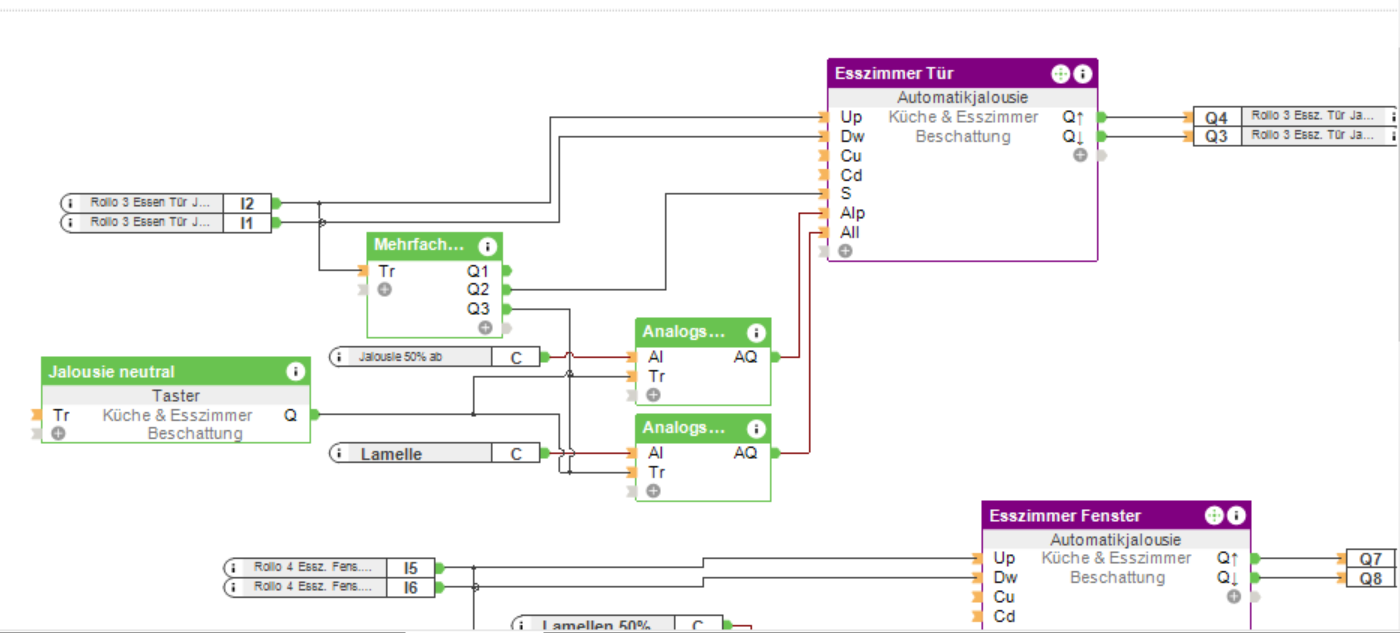Click the info icon on Jalousie neutral block

click(x=295, y=372)
